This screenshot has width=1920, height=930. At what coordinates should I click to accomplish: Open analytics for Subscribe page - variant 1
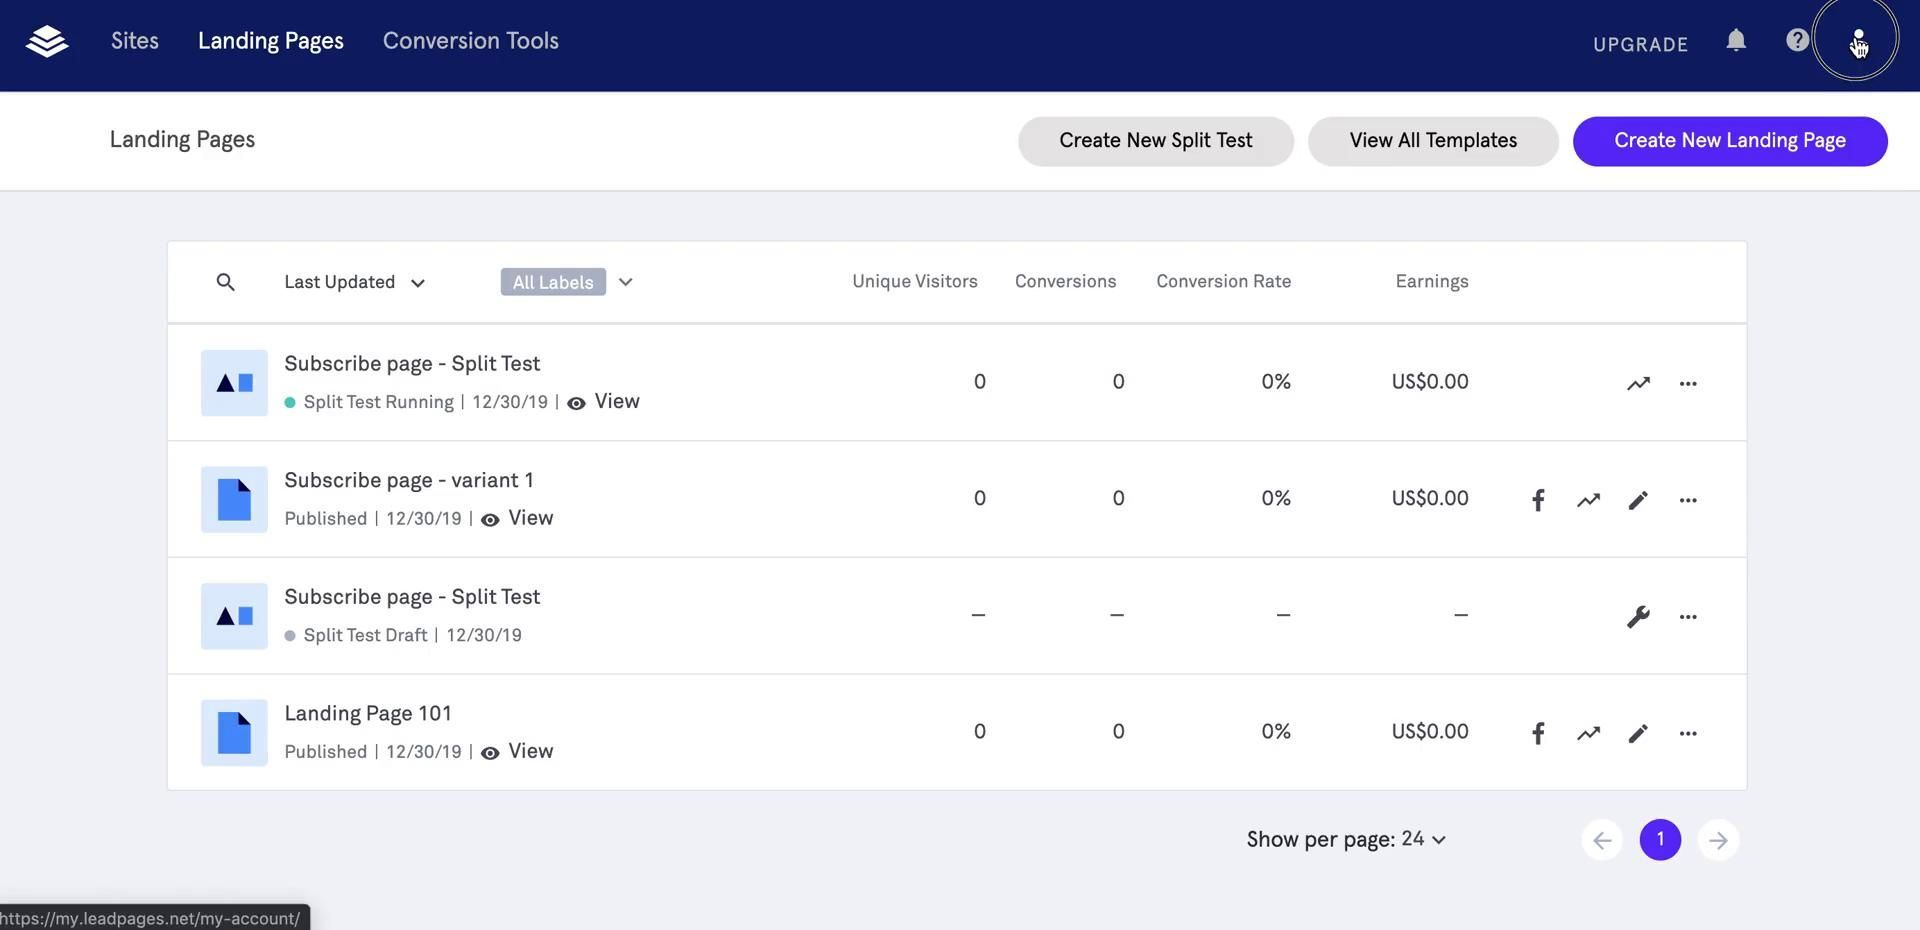[x=1588, y=500]
